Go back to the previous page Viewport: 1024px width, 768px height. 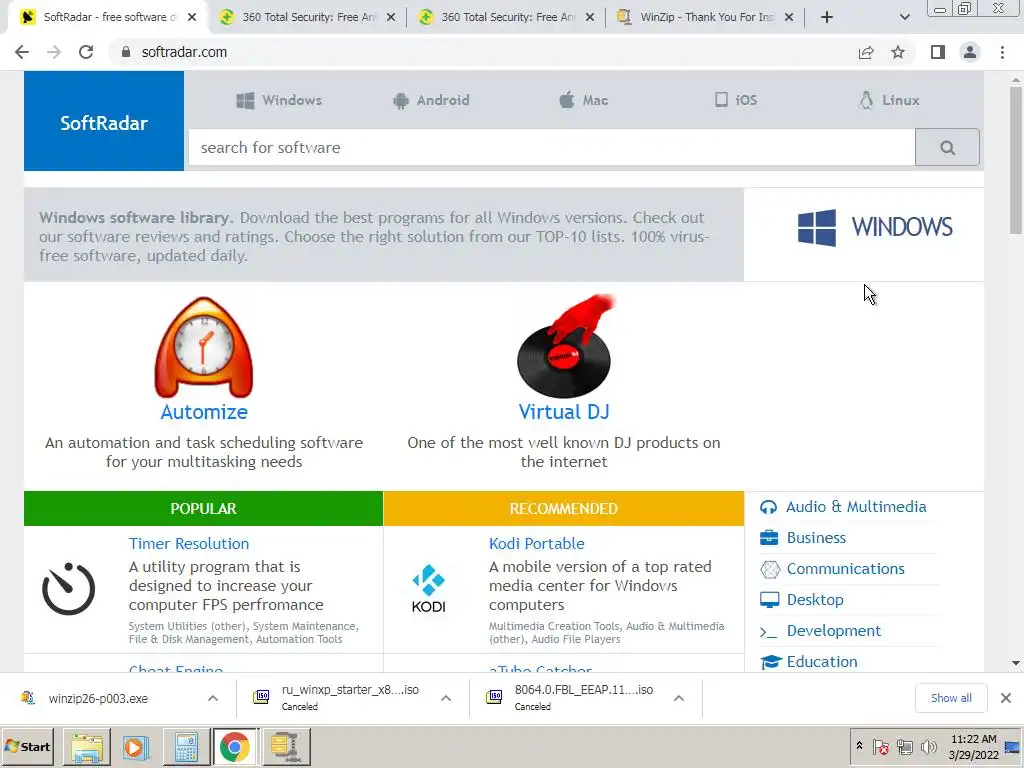(x=22, y=52)
